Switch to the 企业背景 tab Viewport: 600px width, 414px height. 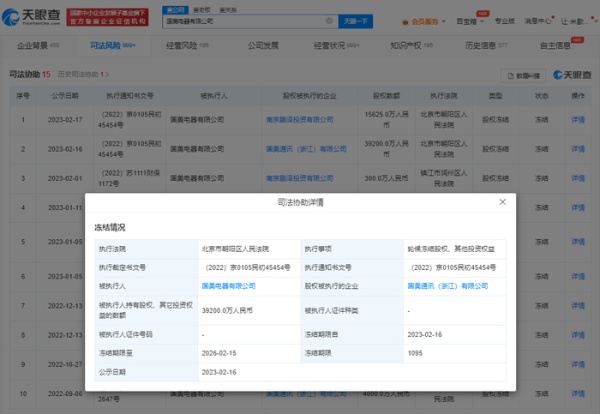[37, 47]
